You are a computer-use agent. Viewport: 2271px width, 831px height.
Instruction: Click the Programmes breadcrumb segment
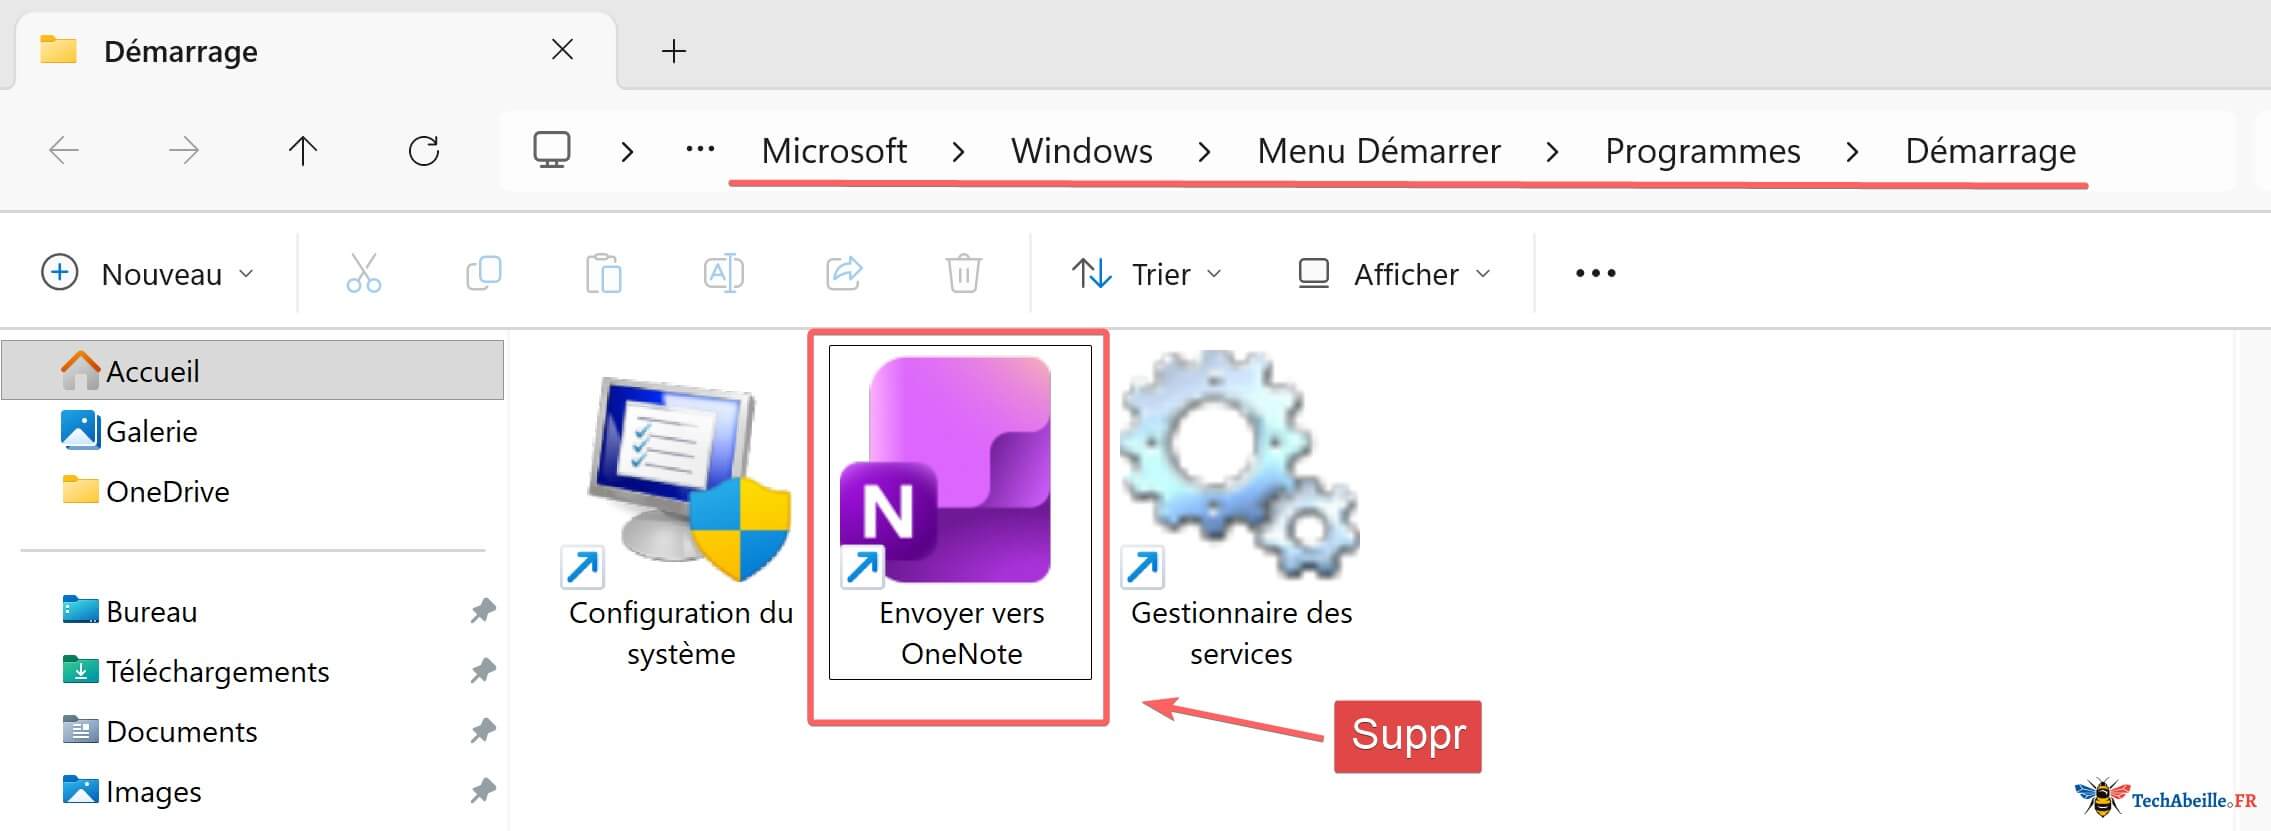tap(1703, 151)
